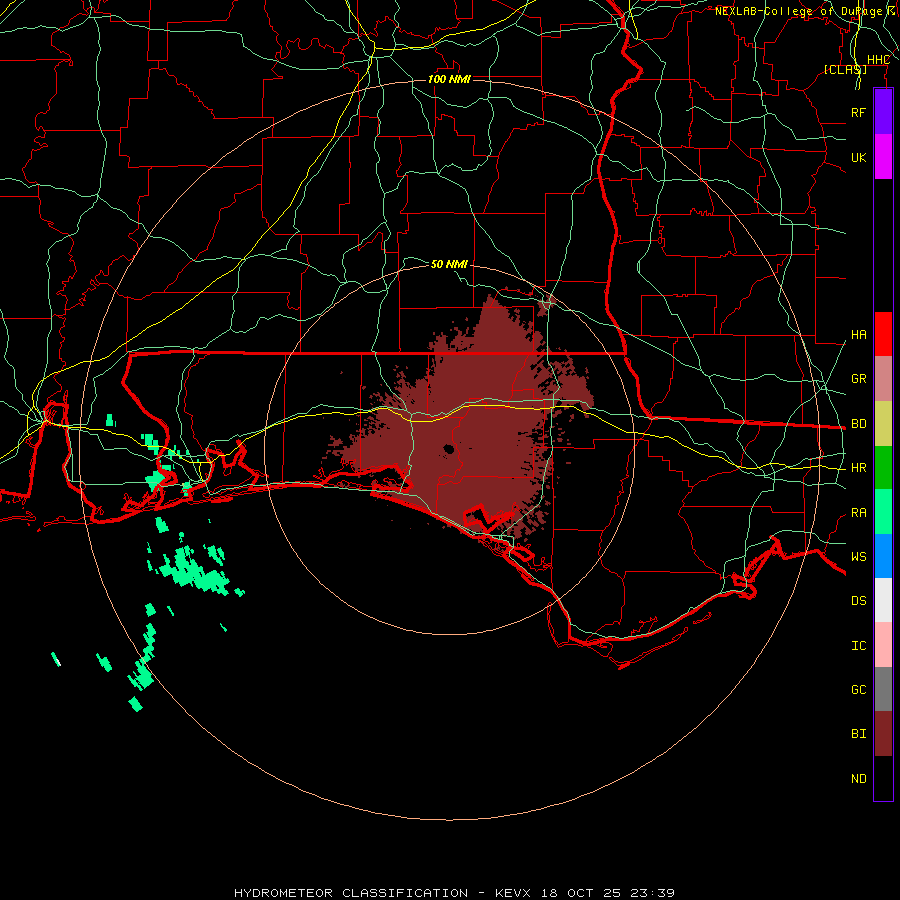This screenshot has height=900, width=900.
Task: Click the black radar site dot
Action: [x=449, y=449]
